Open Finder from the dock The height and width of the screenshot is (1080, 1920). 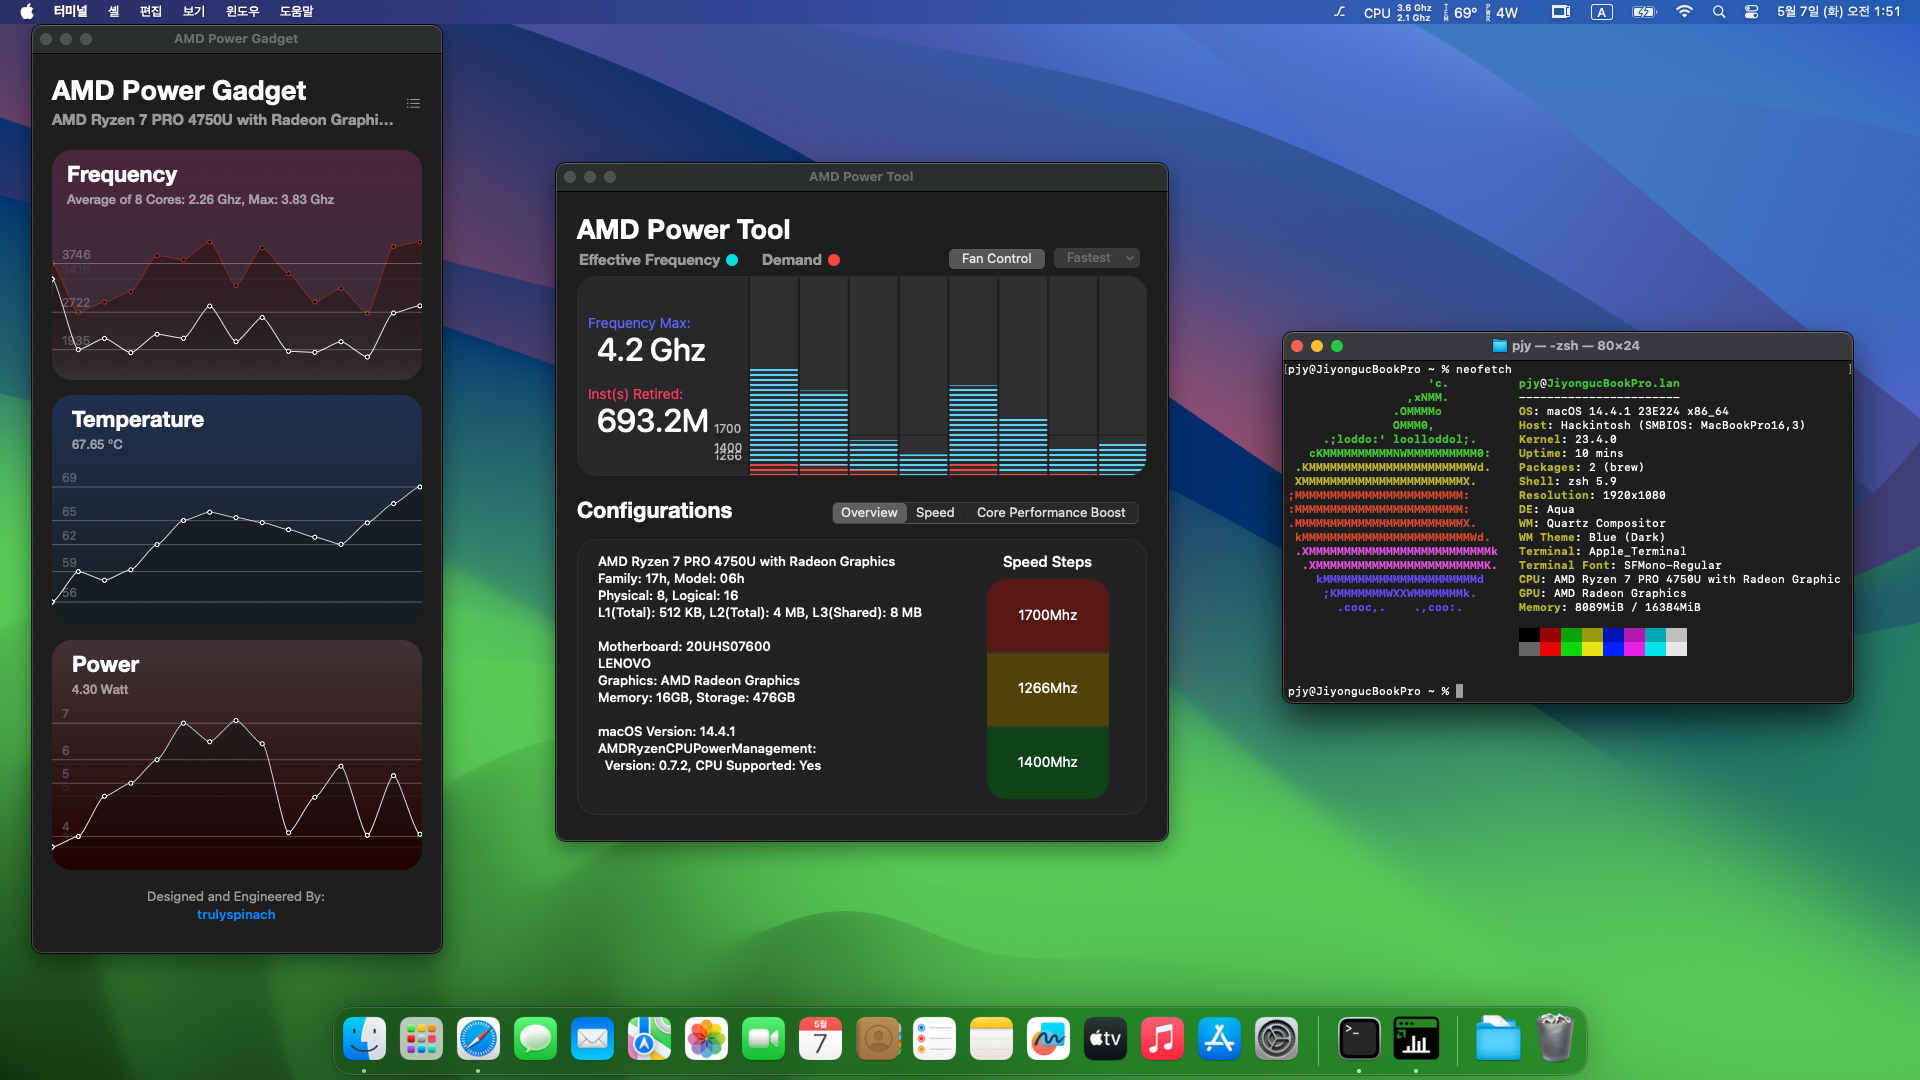pyautogui.click(x=364, y=1039)
